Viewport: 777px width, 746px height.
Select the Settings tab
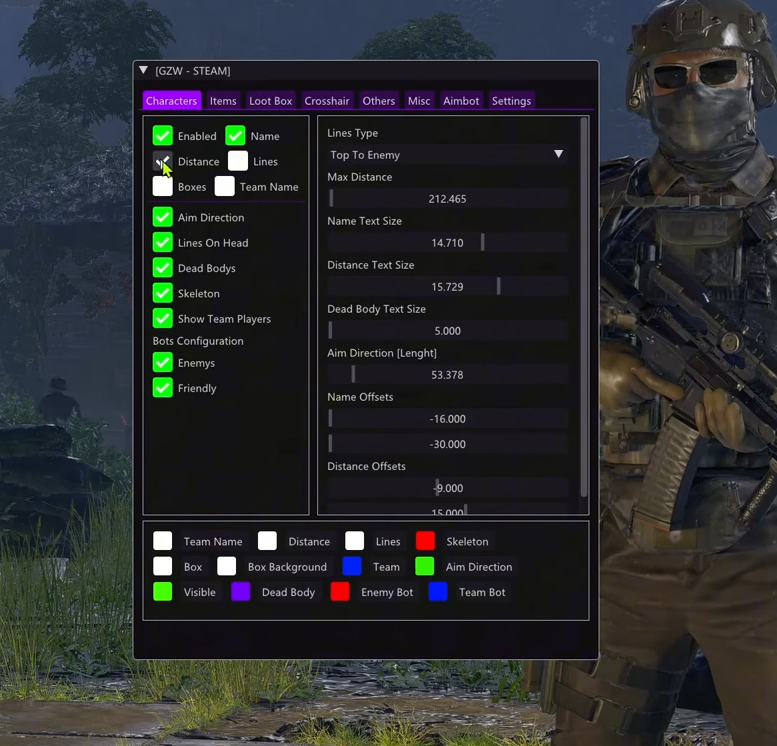pos(511,101)
